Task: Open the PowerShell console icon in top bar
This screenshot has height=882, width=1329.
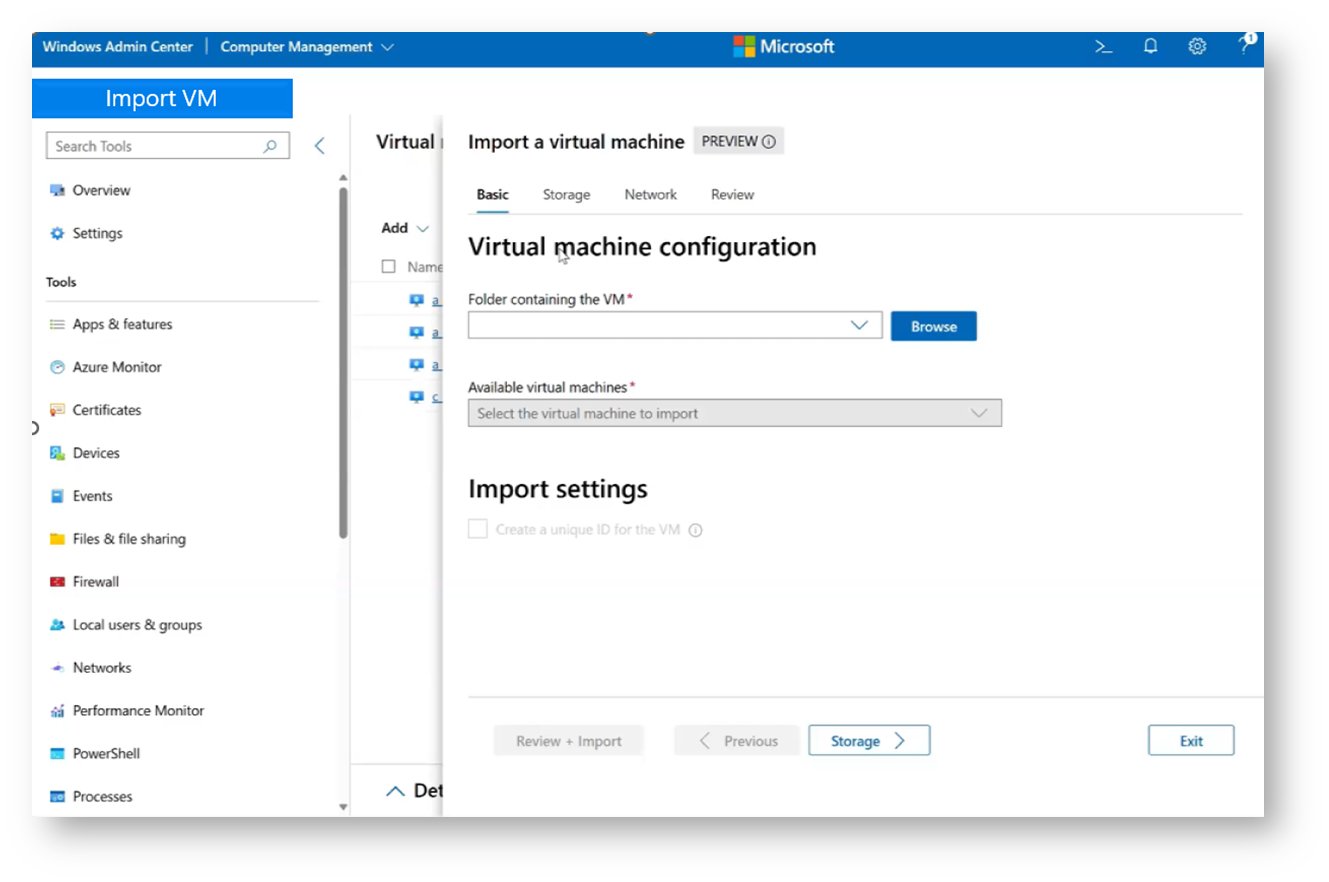Action: [x=1101, y=46]
